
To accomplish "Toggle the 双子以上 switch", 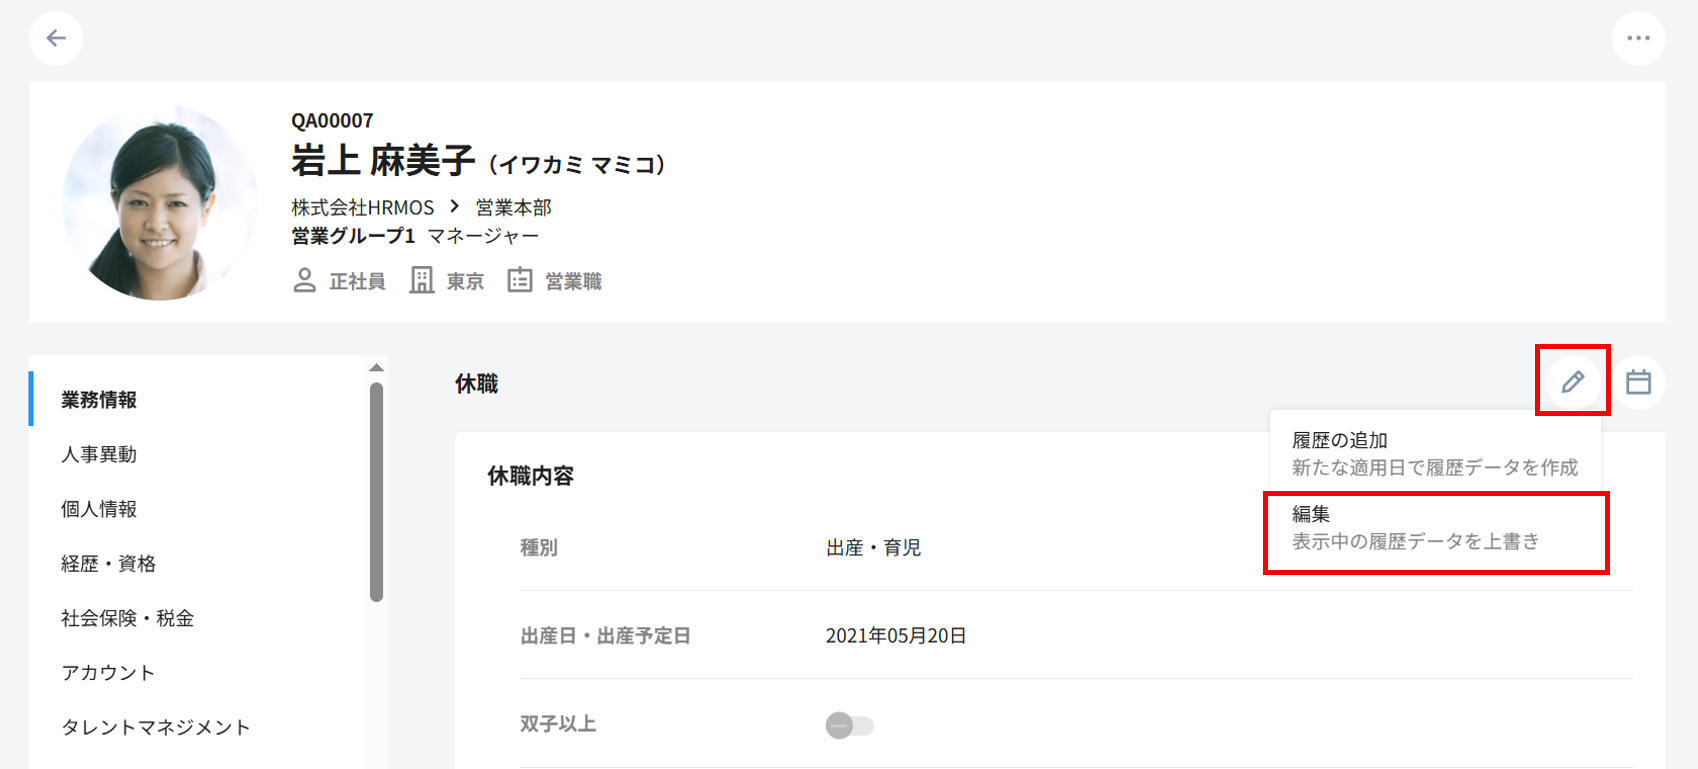I will pyautogui.click(x=849, y=725).
